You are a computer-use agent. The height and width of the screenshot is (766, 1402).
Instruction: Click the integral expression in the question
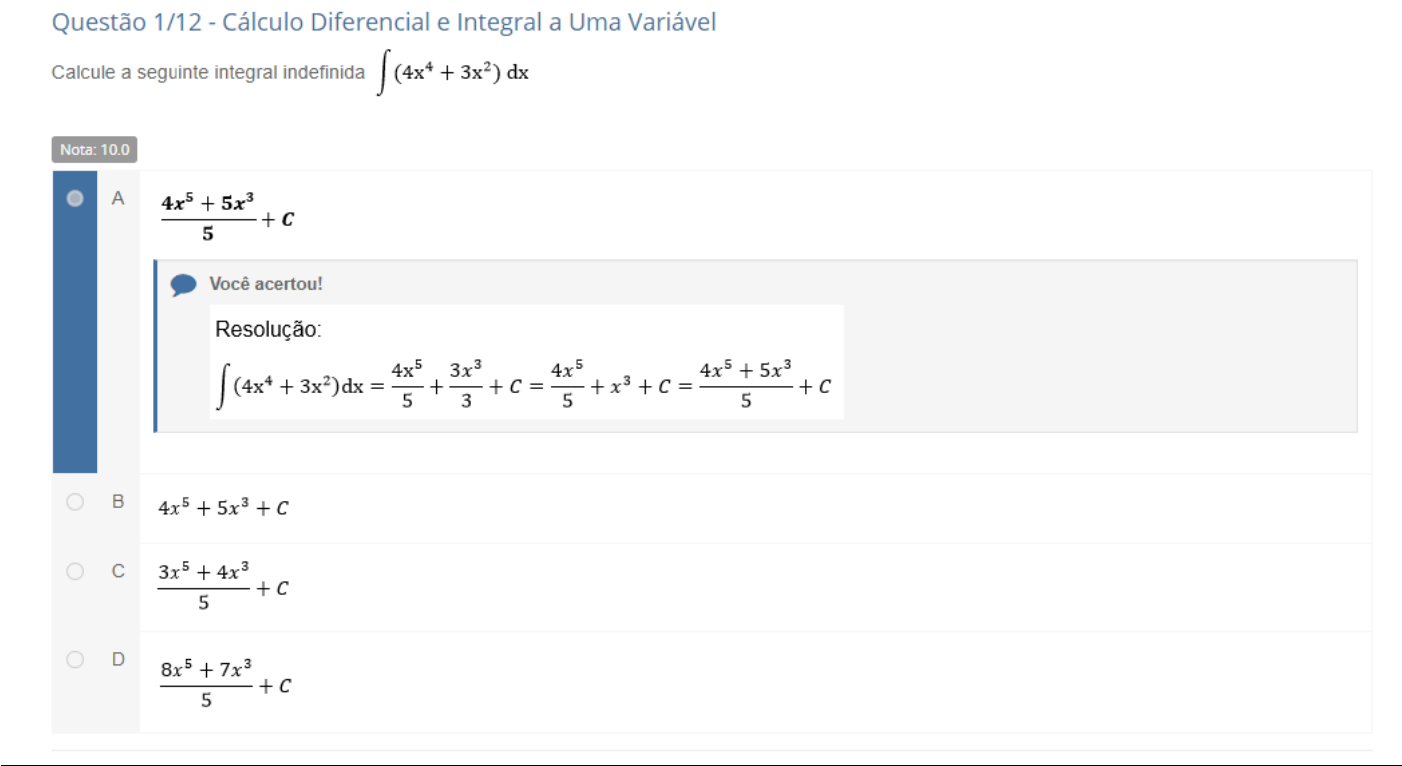[453, 75]
